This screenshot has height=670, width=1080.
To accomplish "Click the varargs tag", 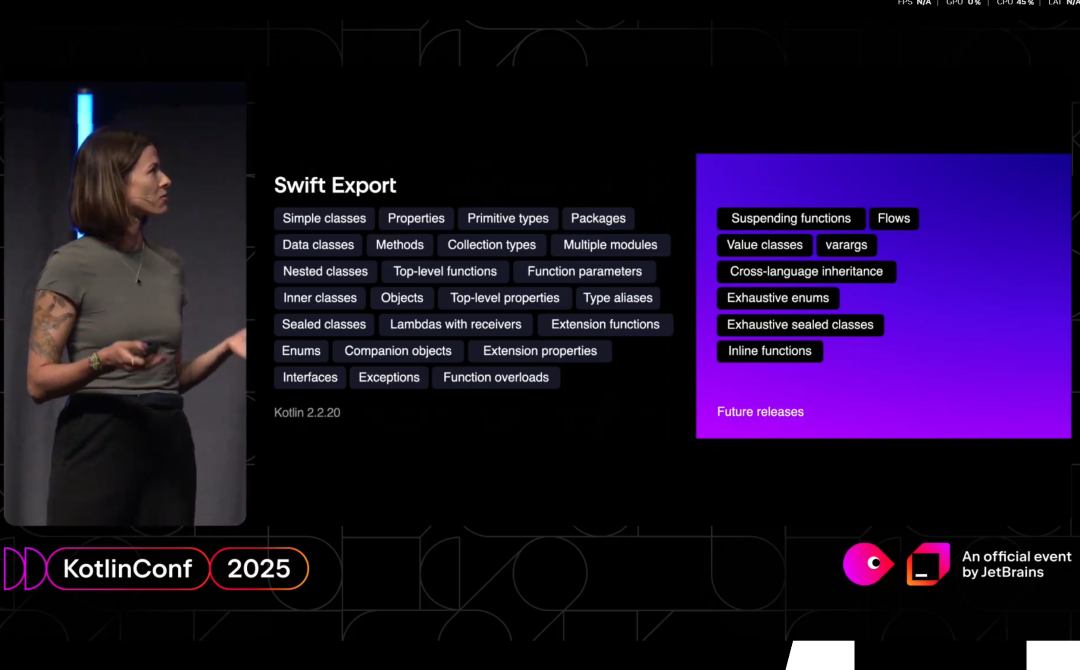I will click(847, 245).
